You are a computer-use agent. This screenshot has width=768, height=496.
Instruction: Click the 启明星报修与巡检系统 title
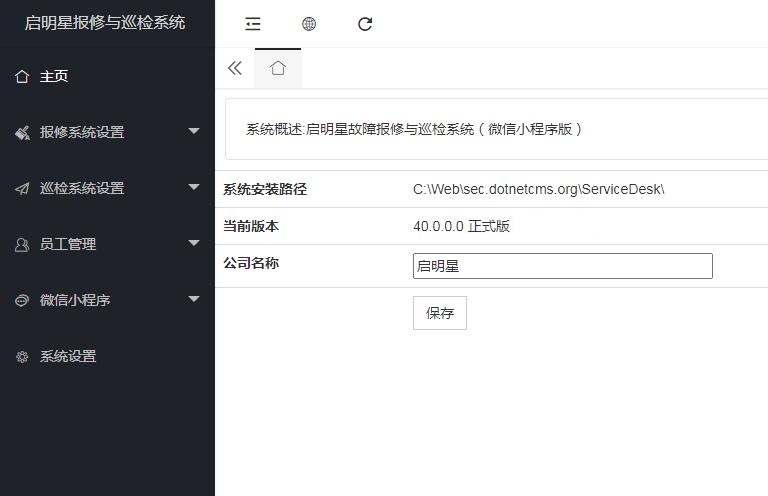point(105,23)
